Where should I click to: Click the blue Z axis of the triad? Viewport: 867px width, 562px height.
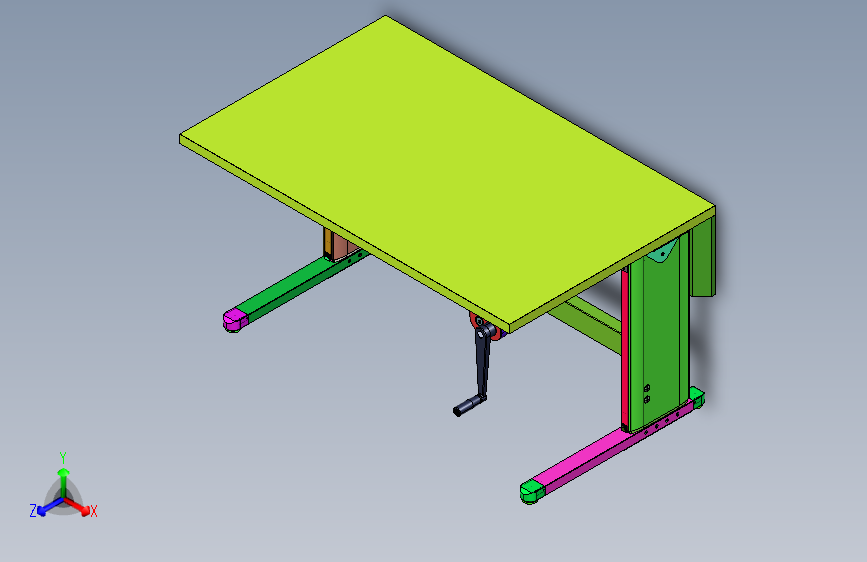(50, 507)
